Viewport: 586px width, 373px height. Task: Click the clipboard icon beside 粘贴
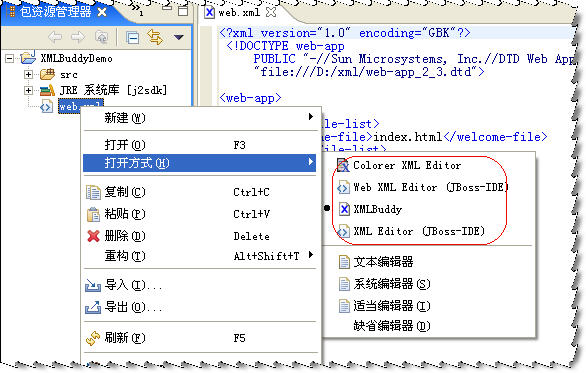[93, 214]
